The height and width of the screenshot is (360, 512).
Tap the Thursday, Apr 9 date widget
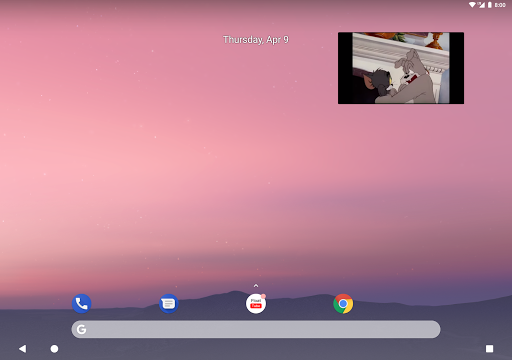point(256,40)
